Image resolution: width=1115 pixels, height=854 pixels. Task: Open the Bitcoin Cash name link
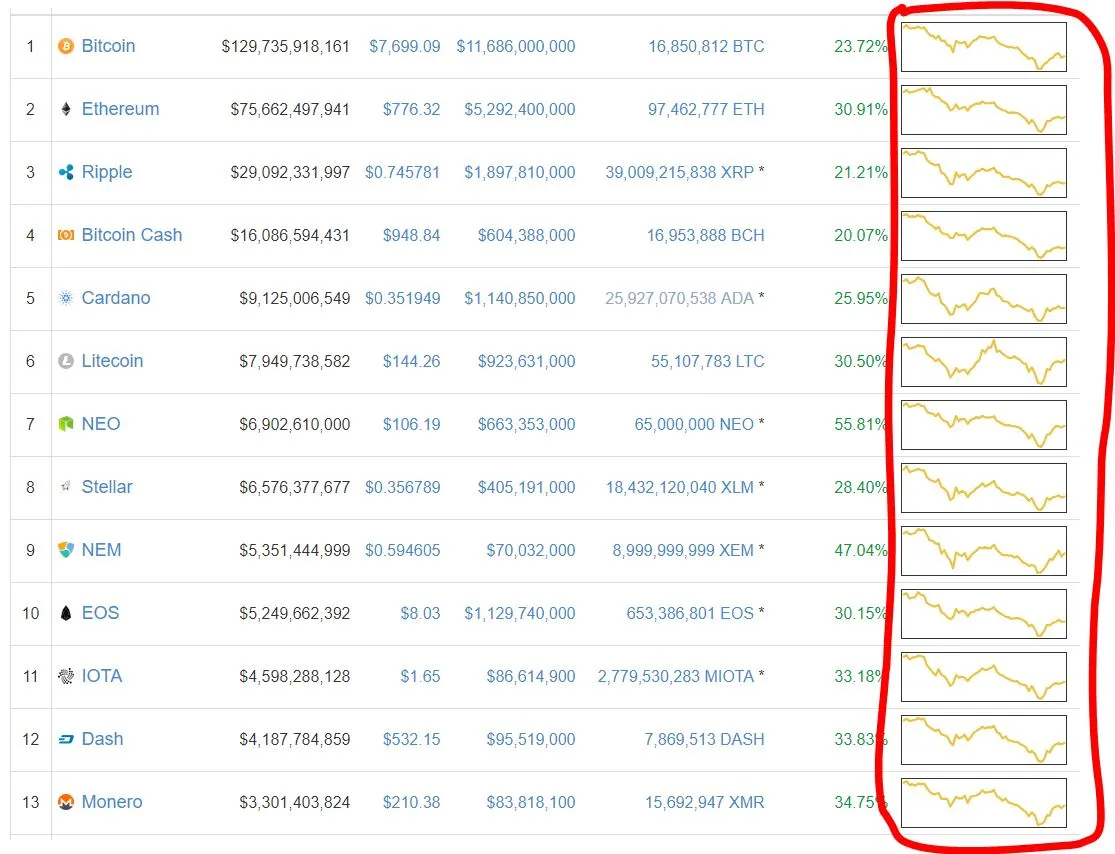[132, 235]
